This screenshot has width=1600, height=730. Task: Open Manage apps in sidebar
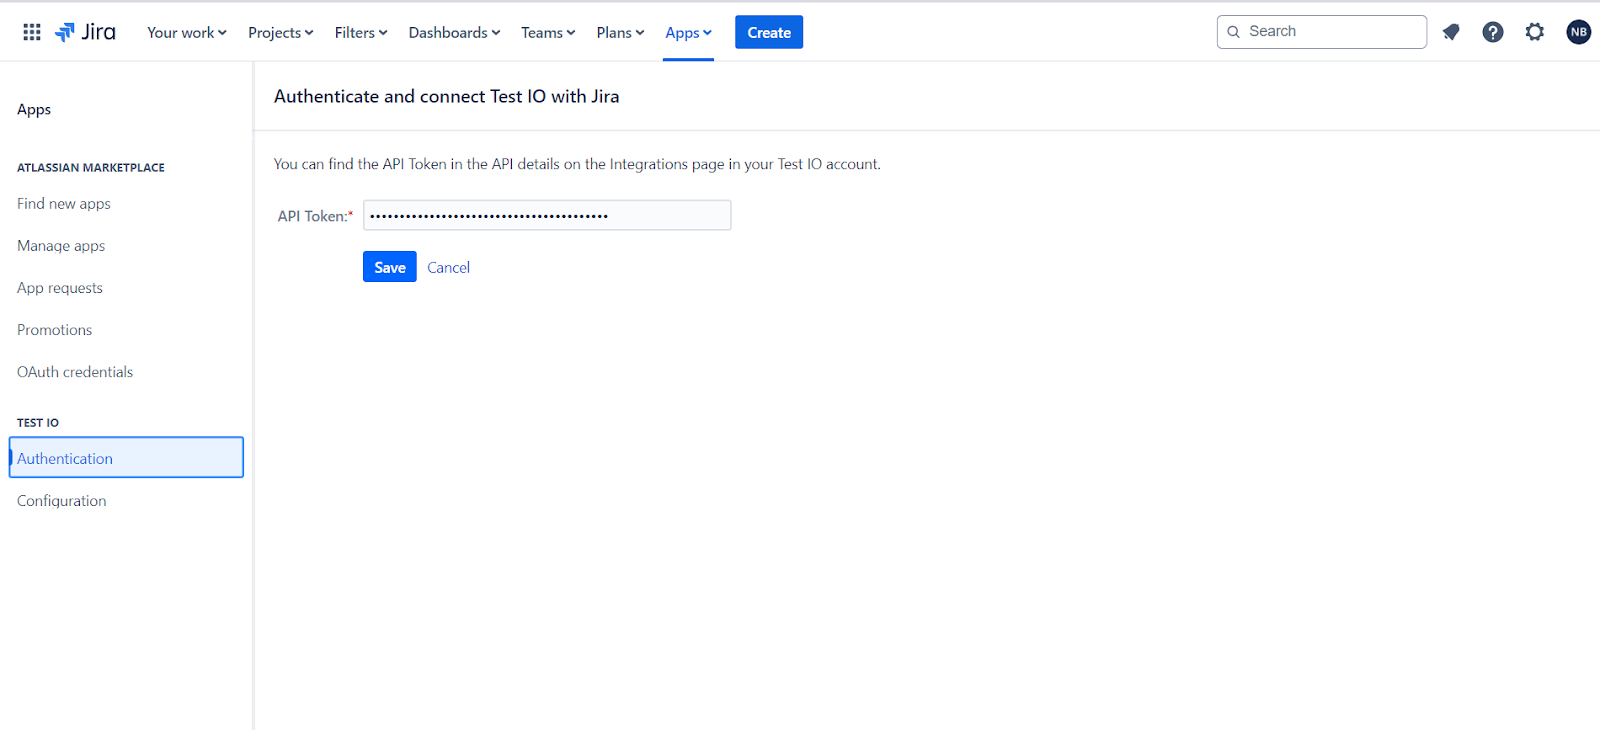point(61,245)
